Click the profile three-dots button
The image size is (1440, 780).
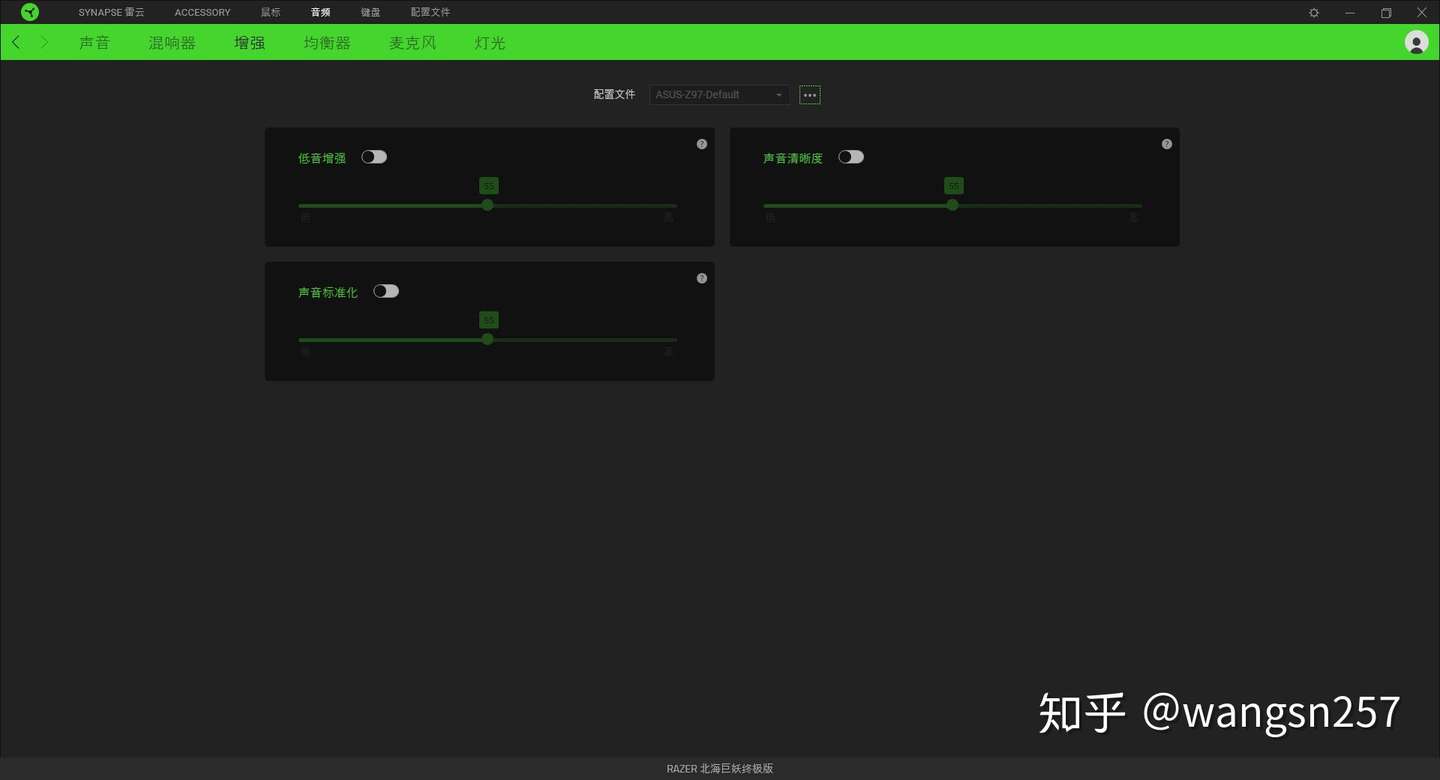(x=810, y=95)
